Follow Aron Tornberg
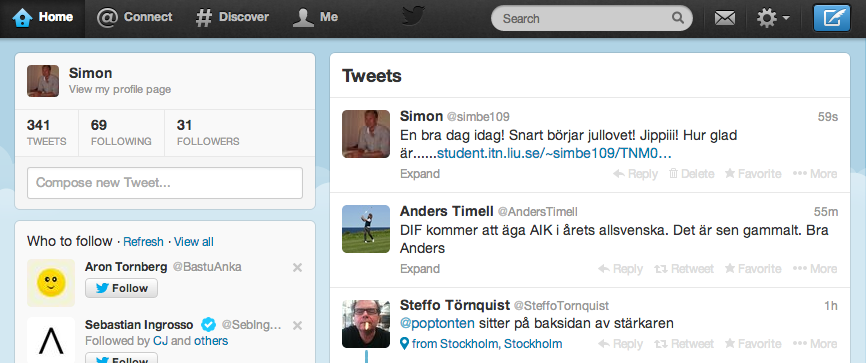 coord(121,288)
